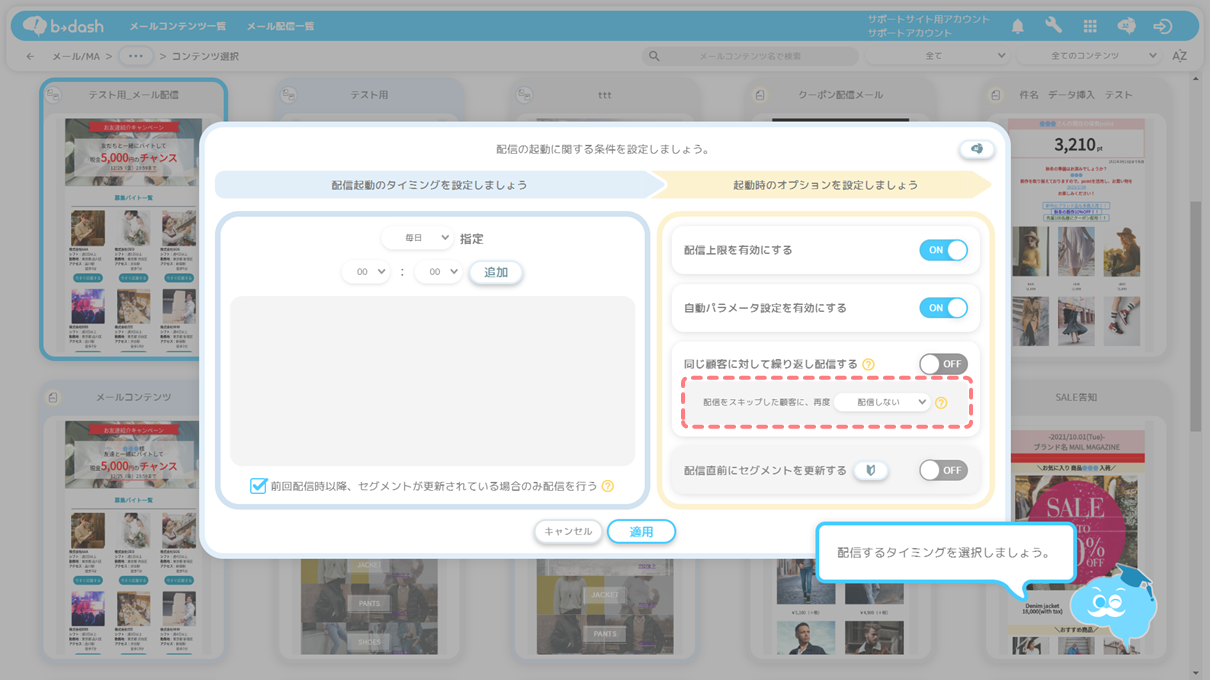Focus the メールコンテンツ名で検索 search field
1210x680 pixels.
(750, 56)
